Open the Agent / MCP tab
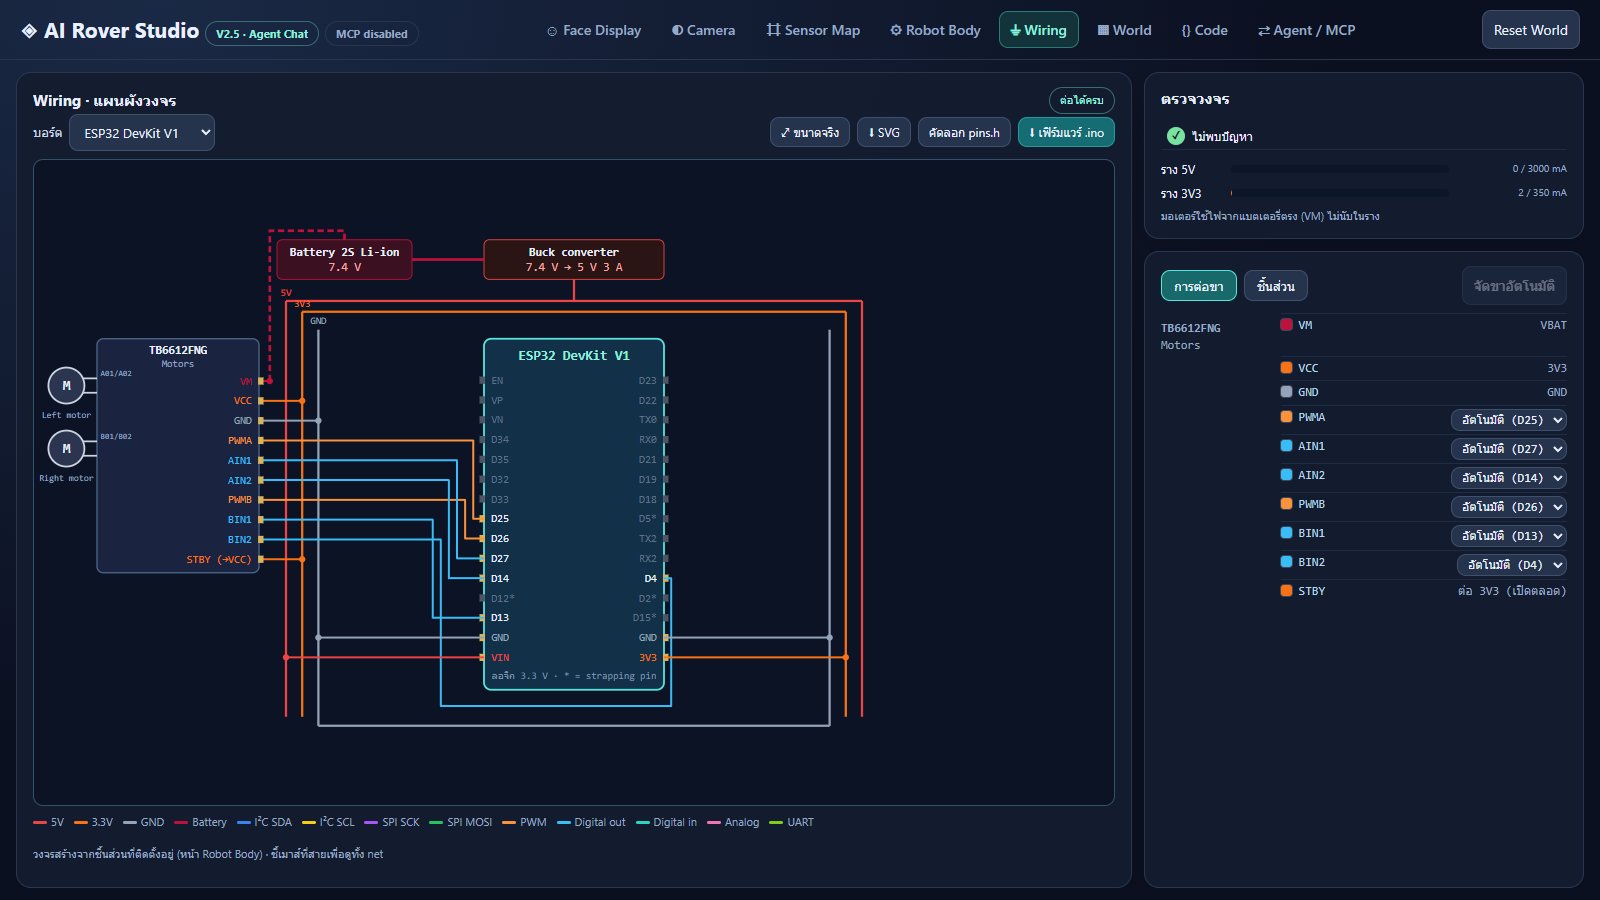The height and width of the screenshot is (900, 1600). pos(1307,30)
